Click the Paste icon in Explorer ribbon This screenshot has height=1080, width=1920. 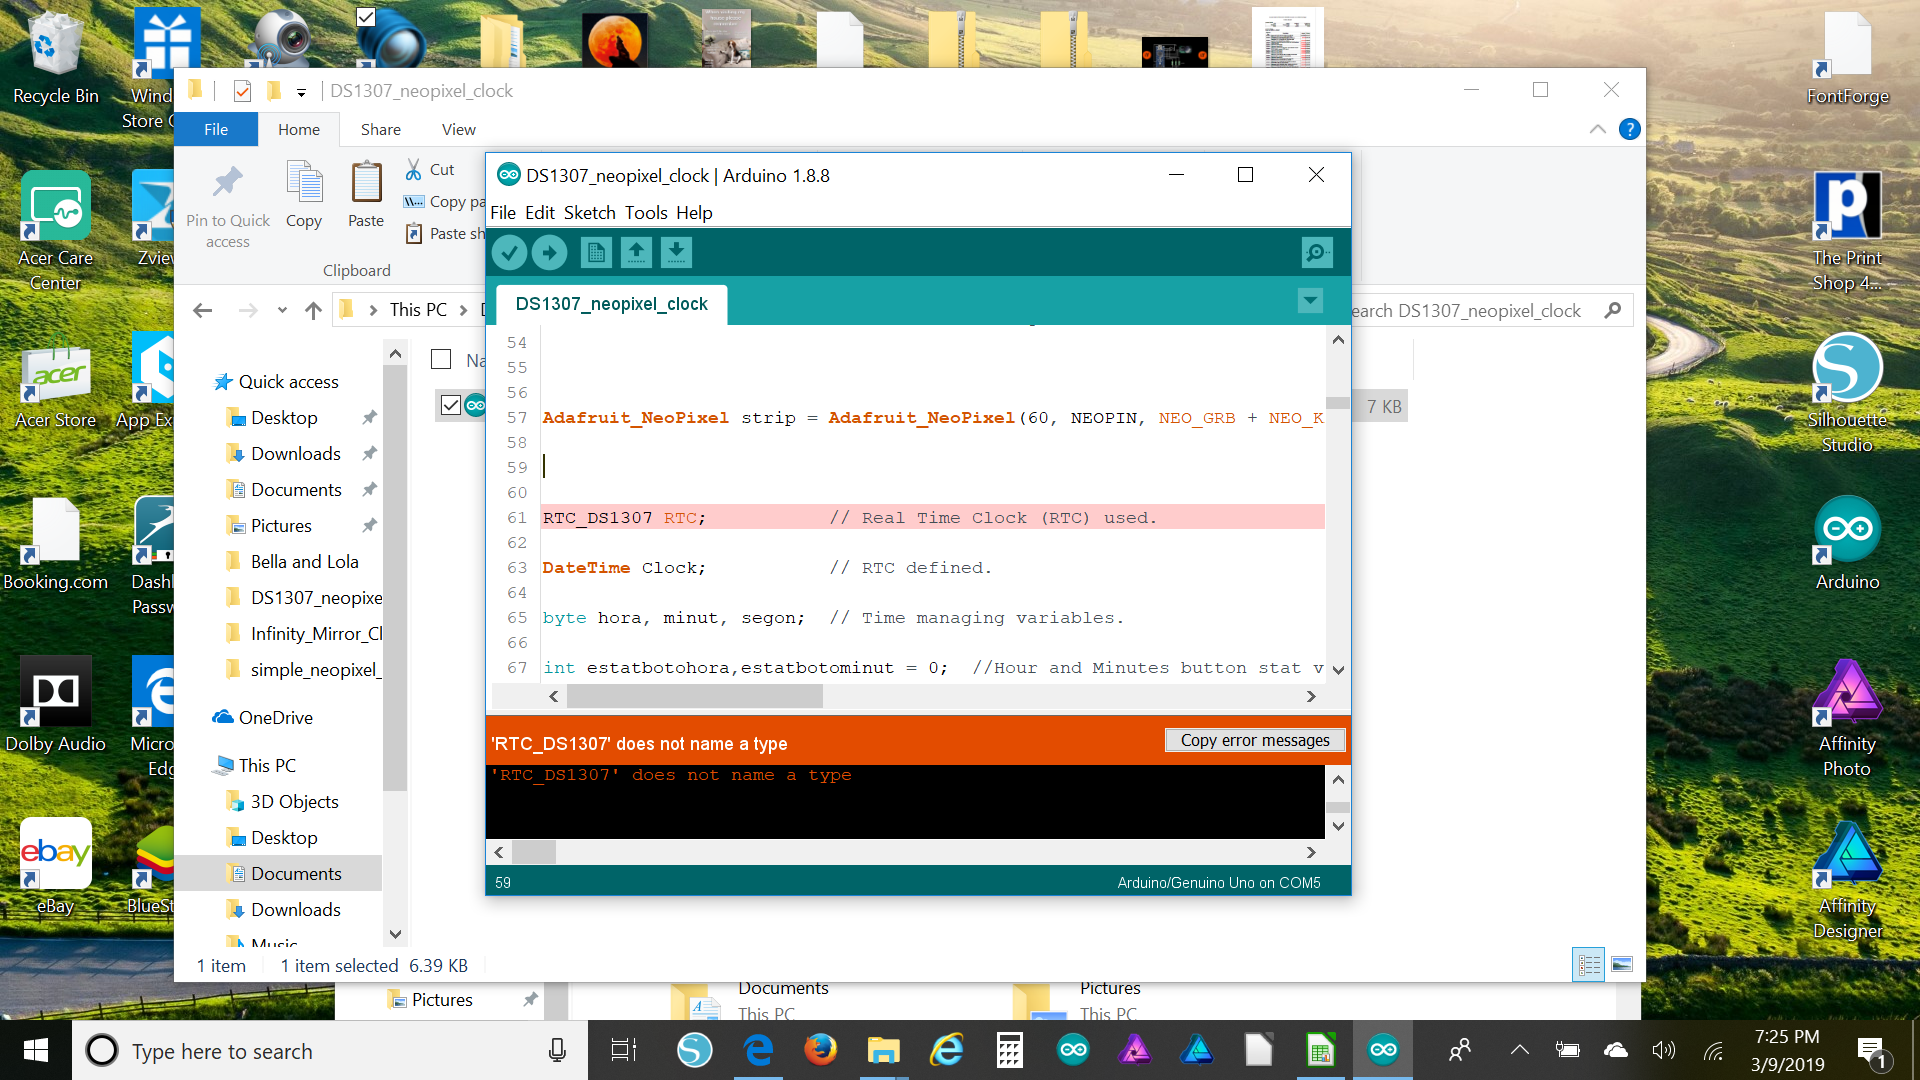(x=366, y=194)
